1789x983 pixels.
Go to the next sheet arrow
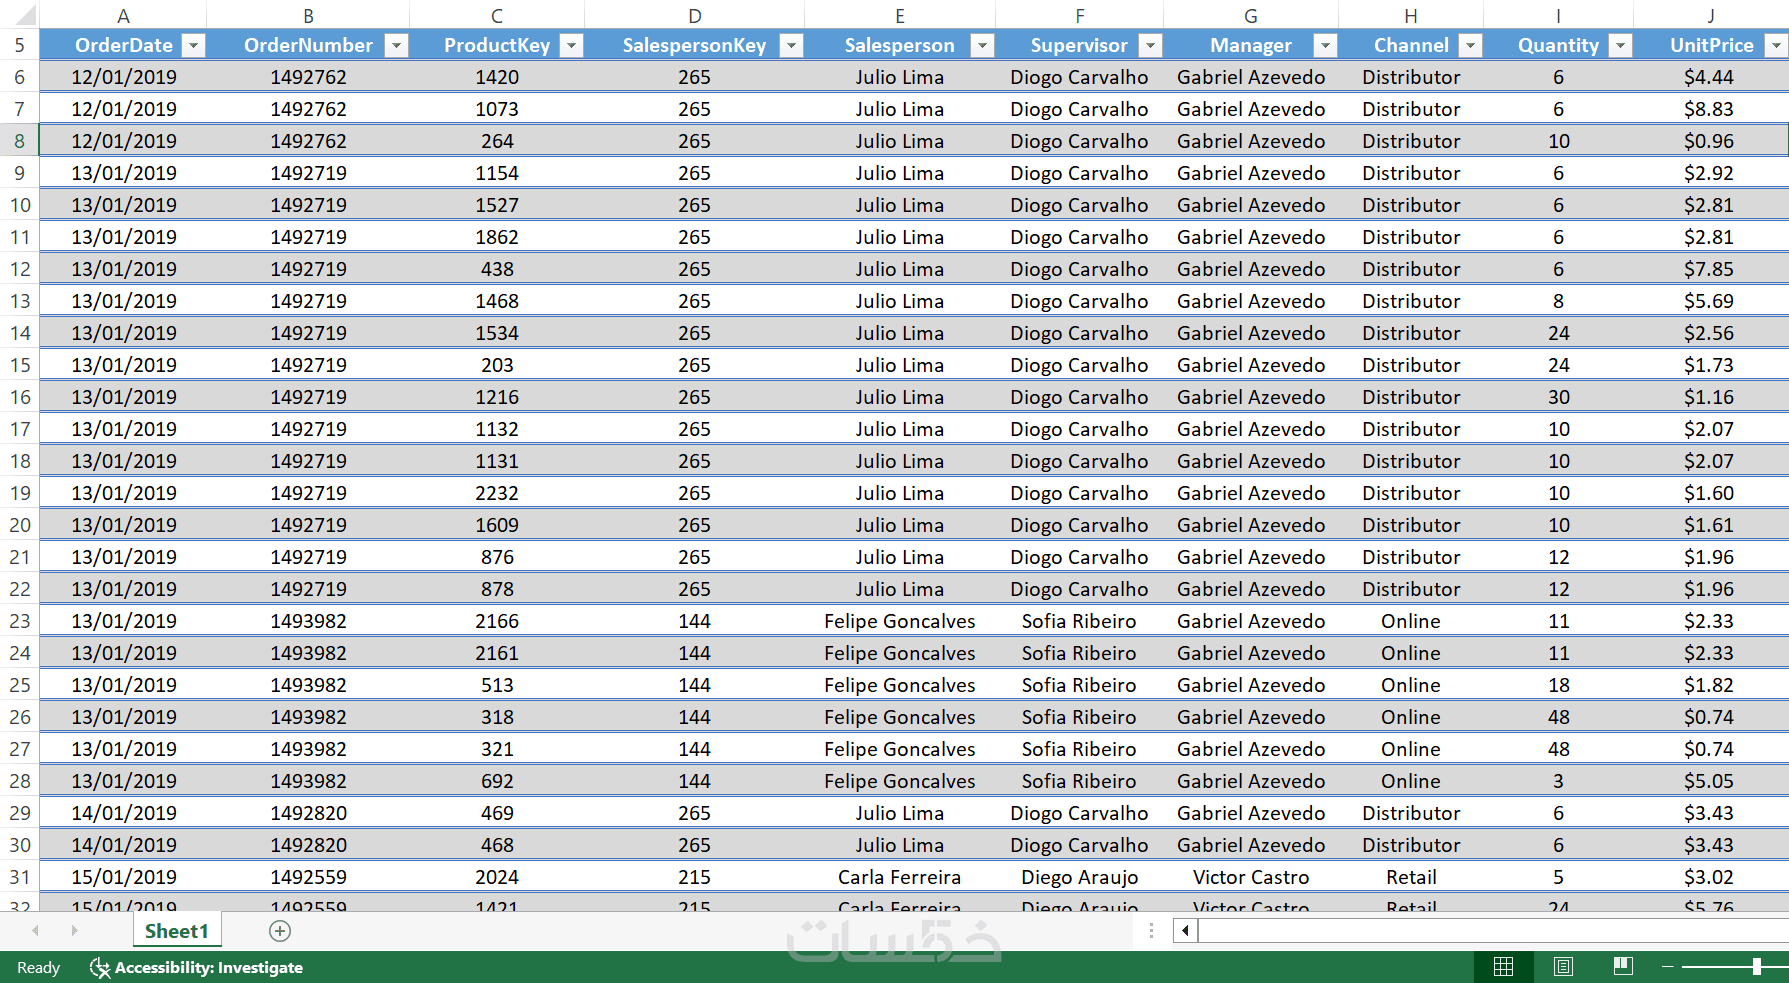[74, 931]
